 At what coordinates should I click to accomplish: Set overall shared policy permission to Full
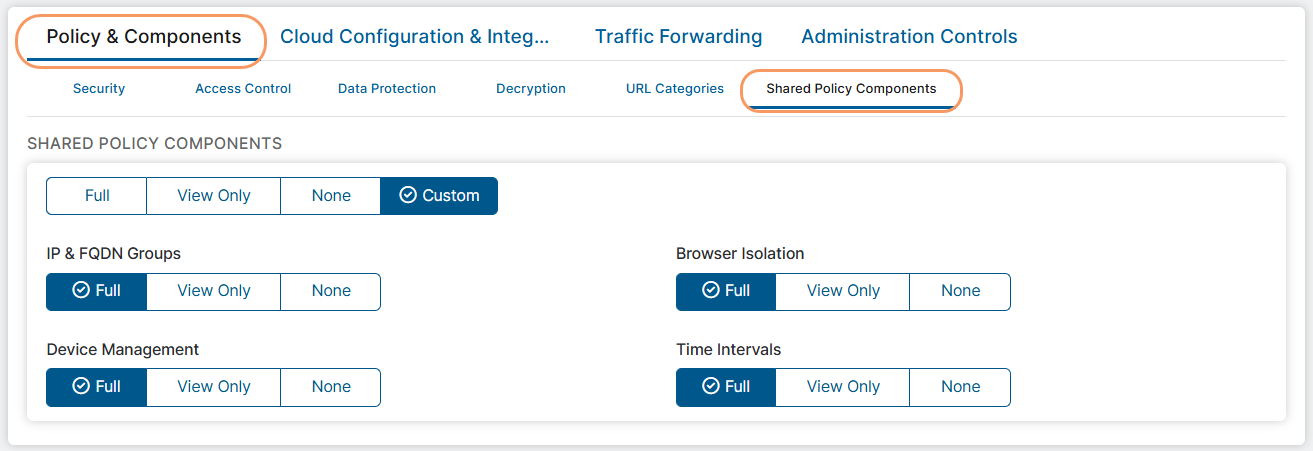[x=97, y=196]
